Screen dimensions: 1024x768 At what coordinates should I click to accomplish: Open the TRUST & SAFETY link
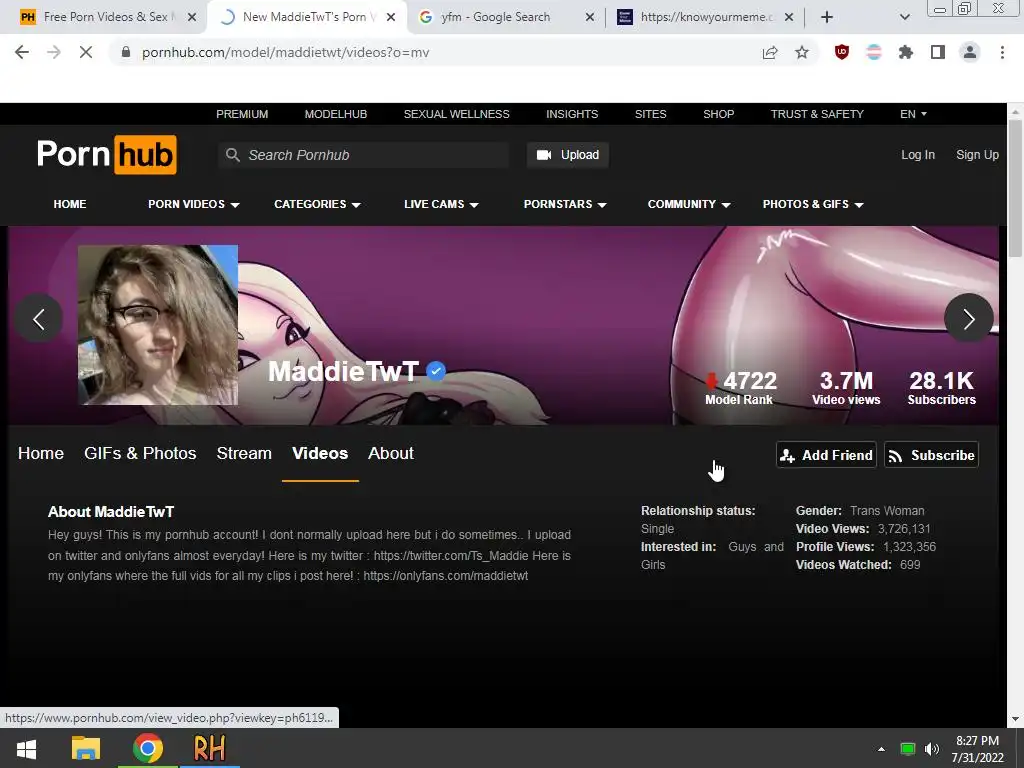(x=817, y=114)
